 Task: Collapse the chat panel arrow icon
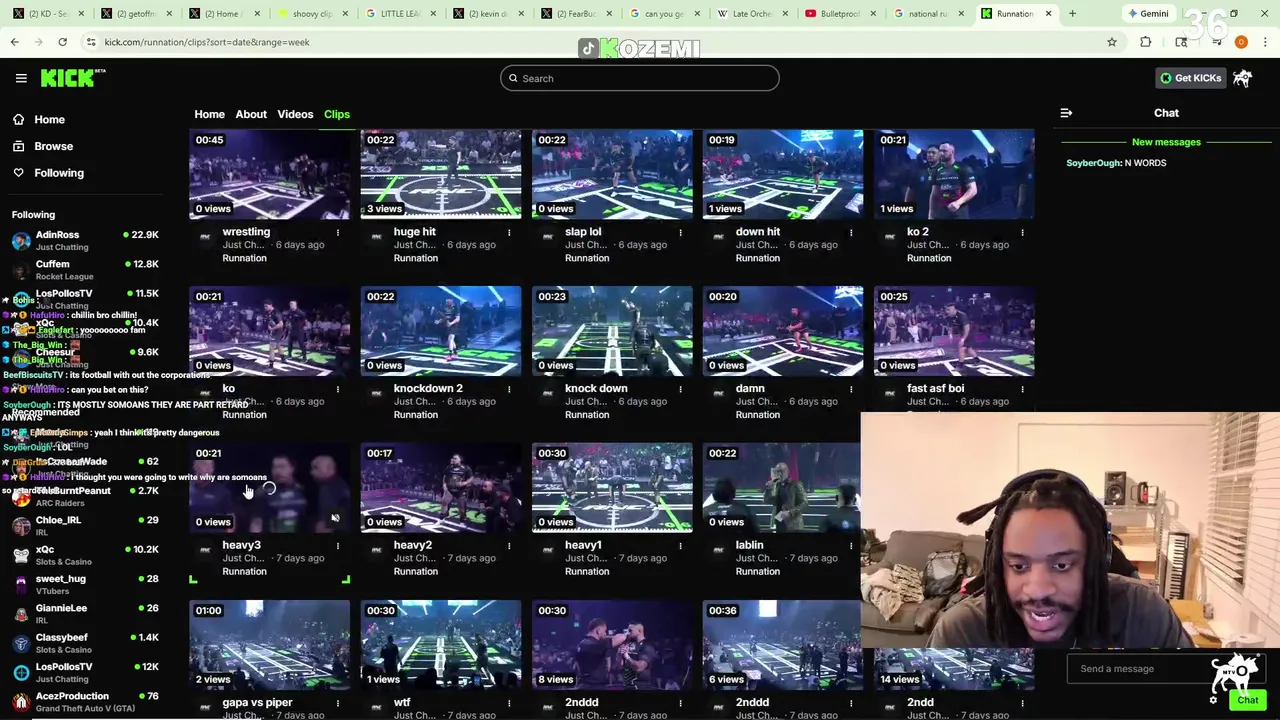pos(1066,113)
